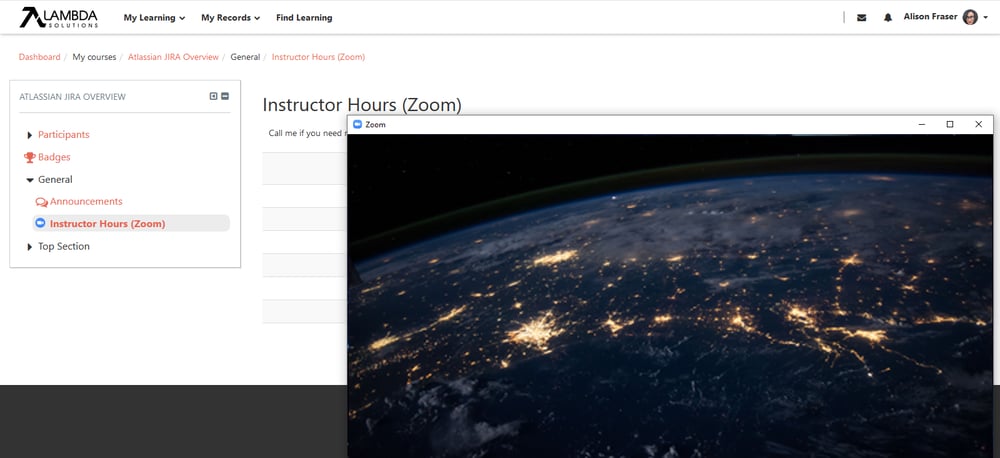
Task: Open the Announcements link
Action: (86, 201)
